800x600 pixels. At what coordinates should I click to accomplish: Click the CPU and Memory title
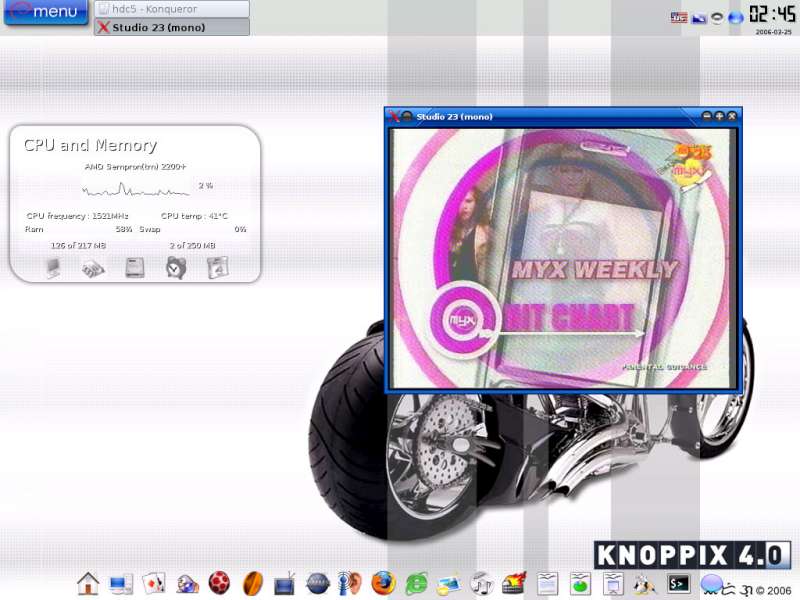[90, 145]
